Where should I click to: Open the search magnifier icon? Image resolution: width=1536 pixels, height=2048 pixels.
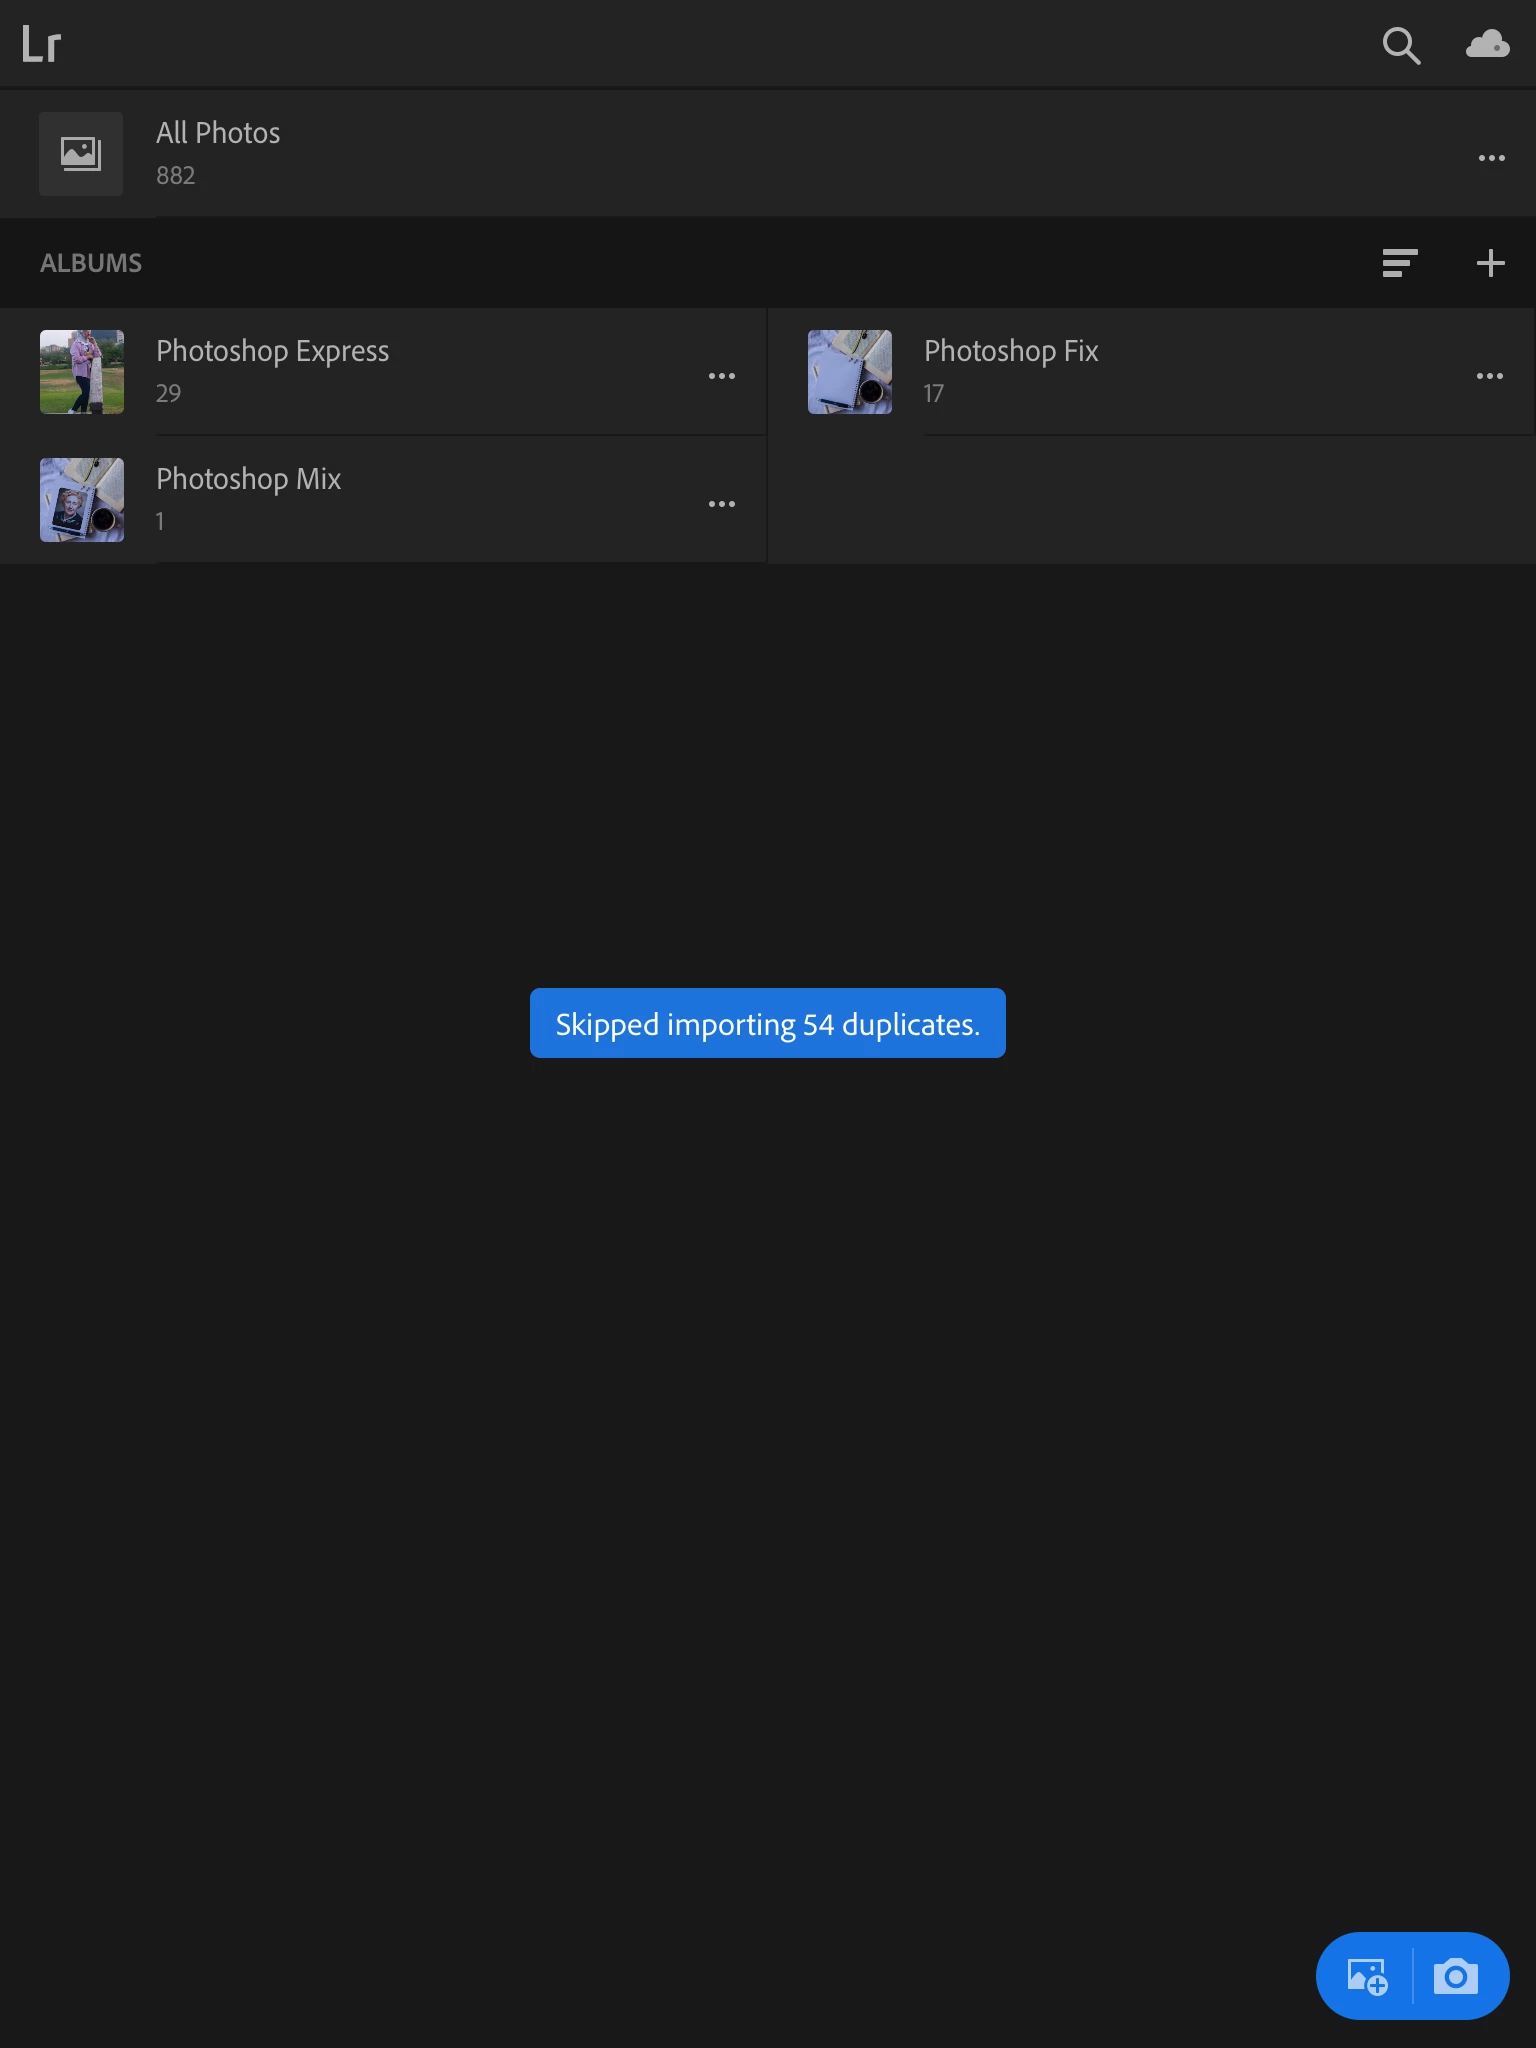point(1401,45)
